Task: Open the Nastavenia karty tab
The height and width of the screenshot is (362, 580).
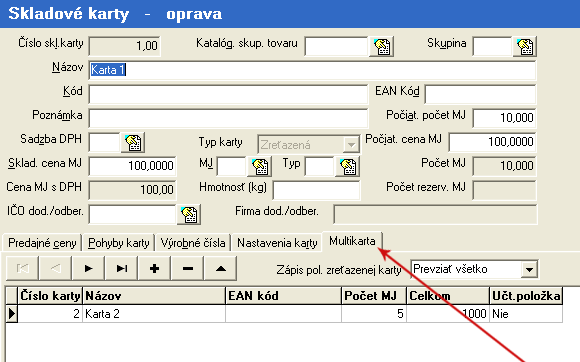Action: pyautogui.click(x=277, y=243)
